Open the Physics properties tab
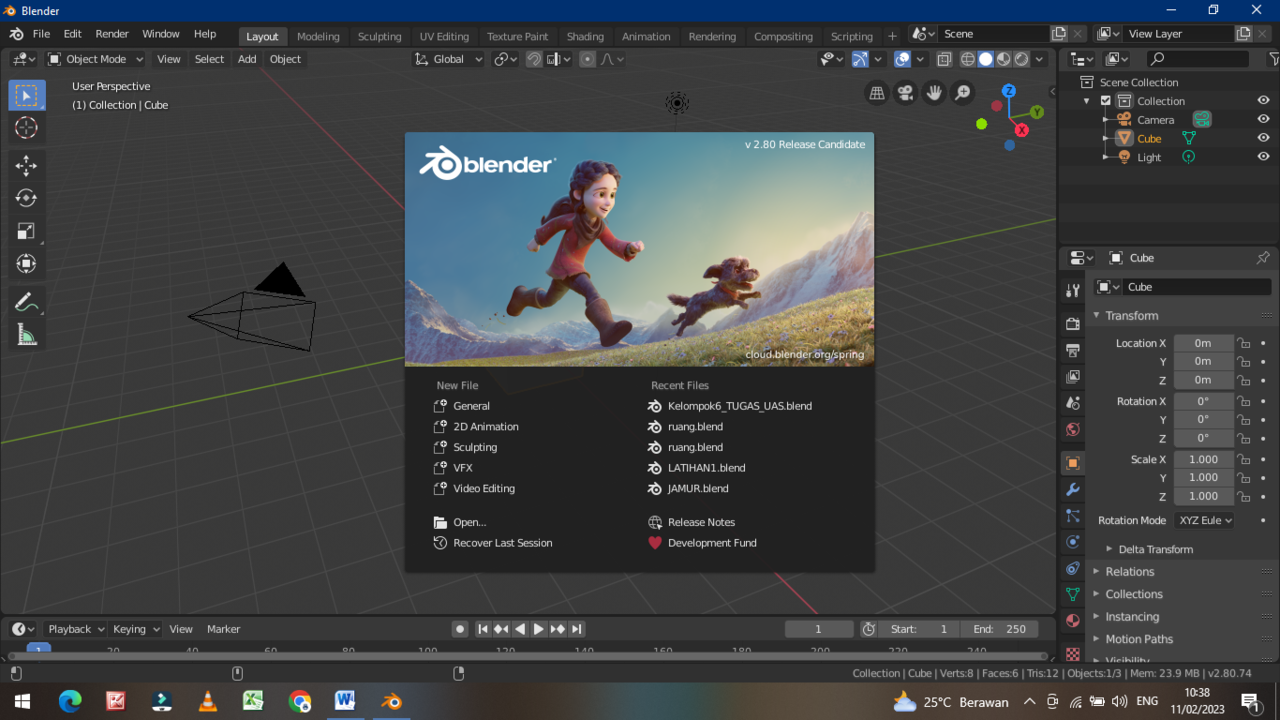The height and width of the screenshot is (720, 1280). [1073, 542]
